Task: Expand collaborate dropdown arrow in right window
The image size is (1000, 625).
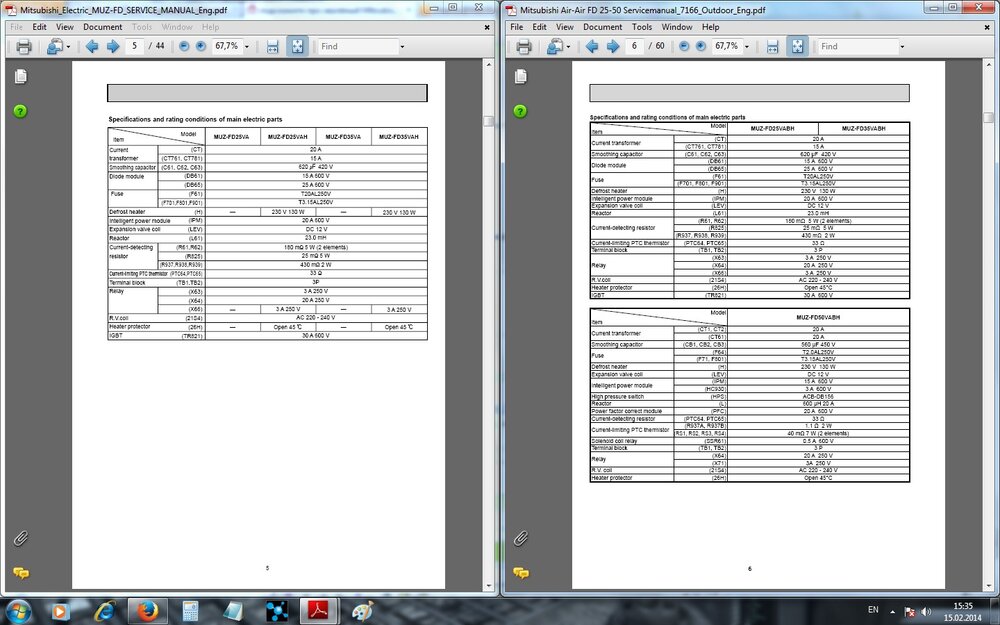Action: tap(568, 47)
